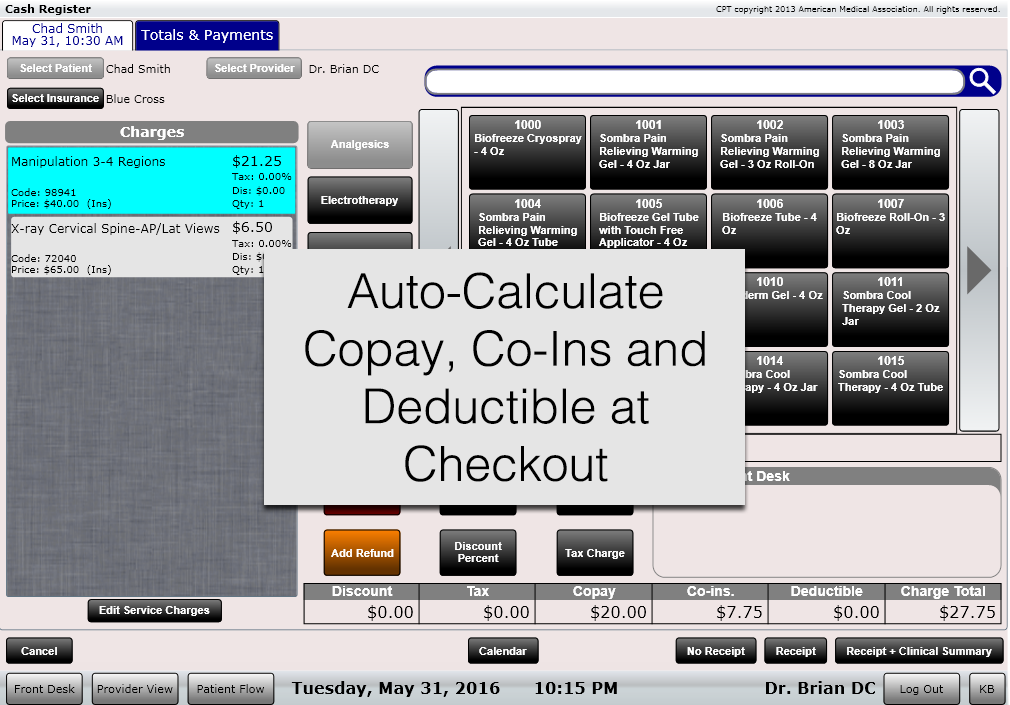Click the right arrow to show more products
The image size is (1010, 705).
pos(976,265)
